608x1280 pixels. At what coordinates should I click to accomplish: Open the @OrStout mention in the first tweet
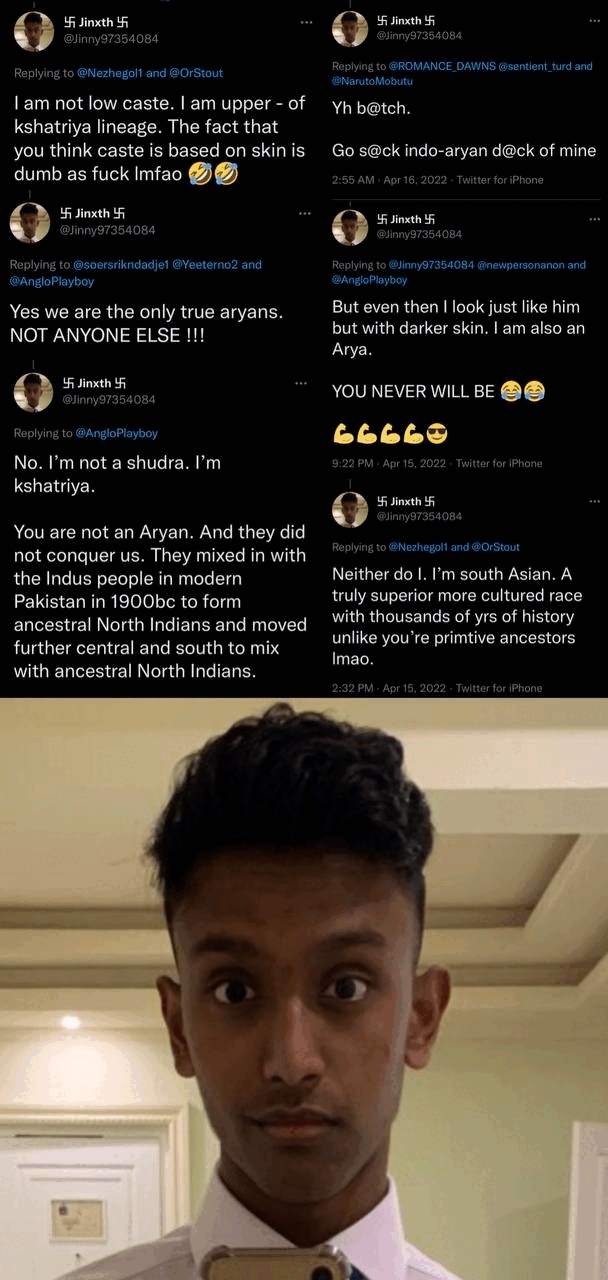[197, 73]
